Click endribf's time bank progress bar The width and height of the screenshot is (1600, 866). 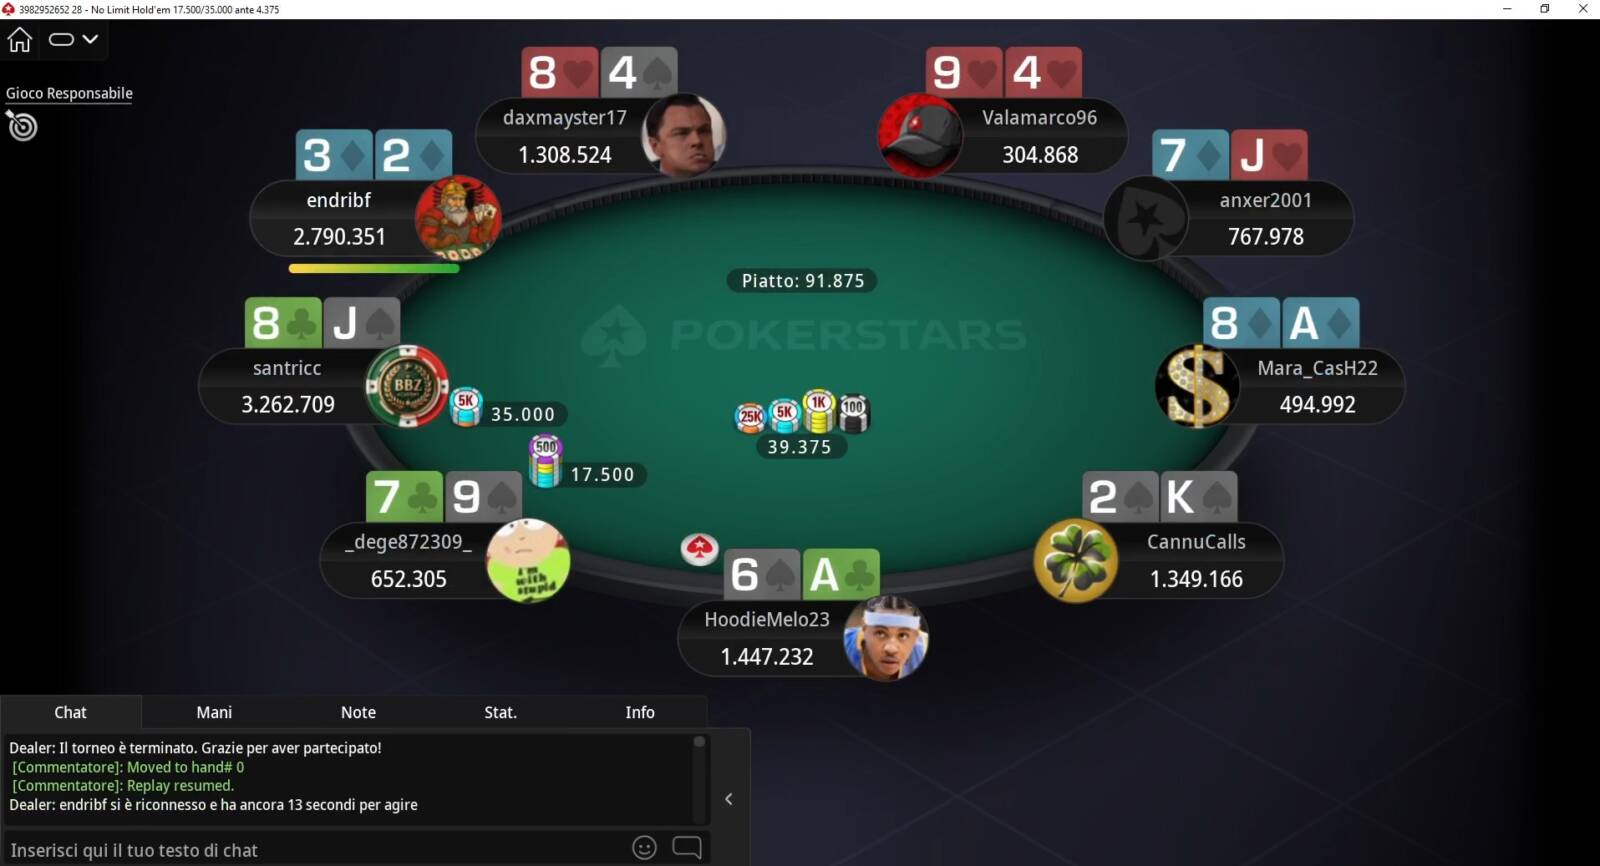(x=374, y=268)
